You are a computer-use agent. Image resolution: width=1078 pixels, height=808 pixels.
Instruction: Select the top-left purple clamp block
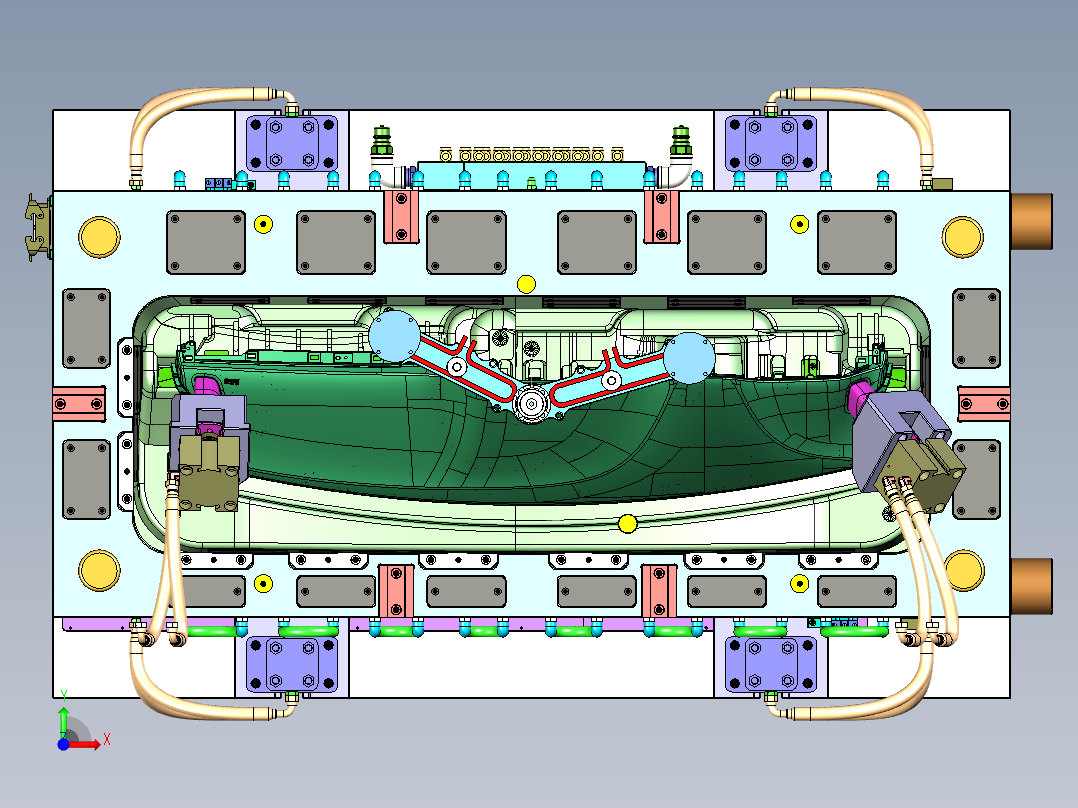292,143
